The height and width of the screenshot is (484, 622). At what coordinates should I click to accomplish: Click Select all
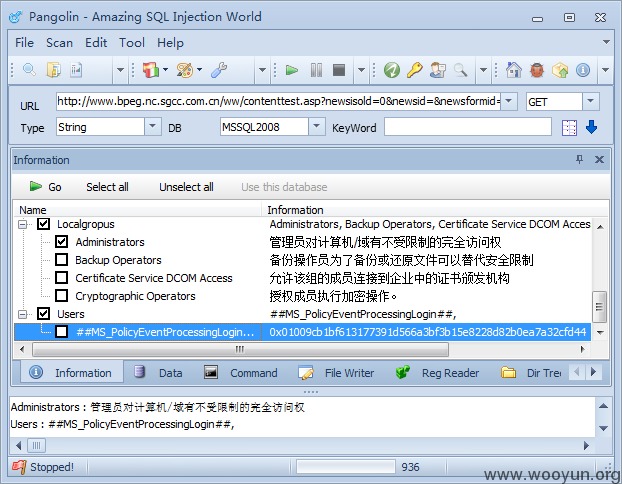point(107,187)
